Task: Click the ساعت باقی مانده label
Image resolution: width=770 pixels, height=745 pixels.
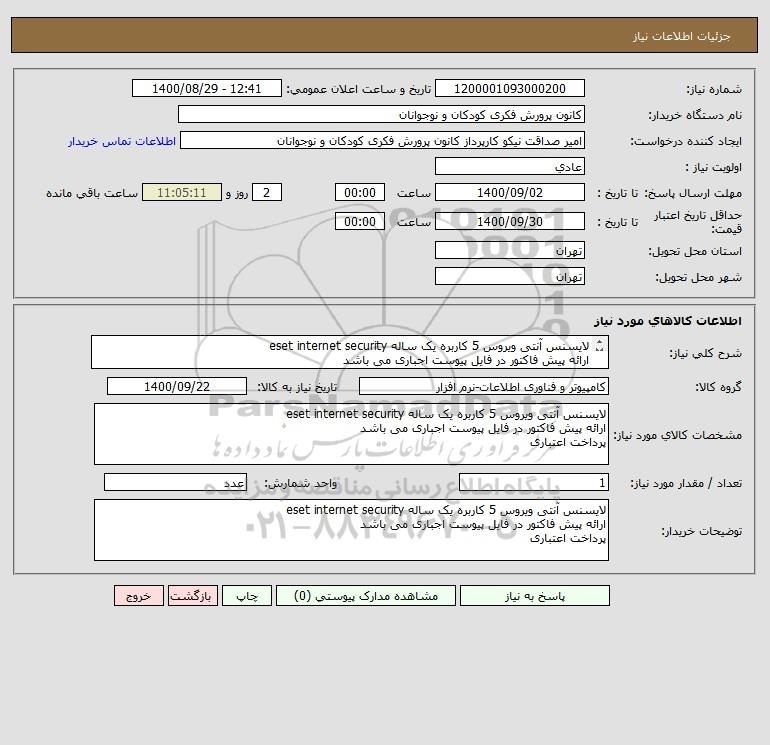Action: pyautogui.click(x=92, y=193)
